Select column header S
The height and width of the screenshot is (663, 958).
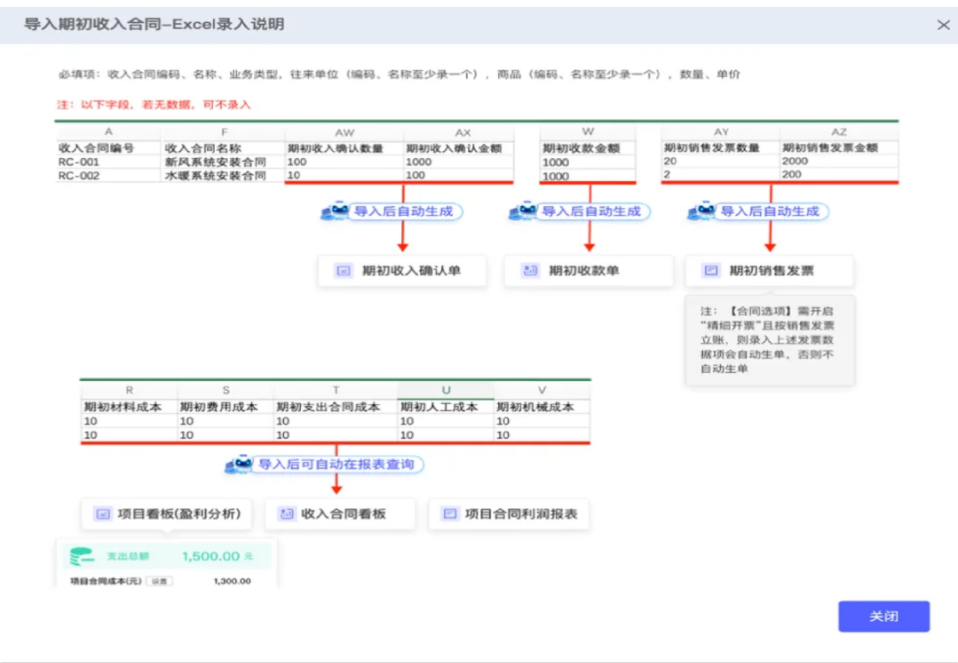coord(225,390)
